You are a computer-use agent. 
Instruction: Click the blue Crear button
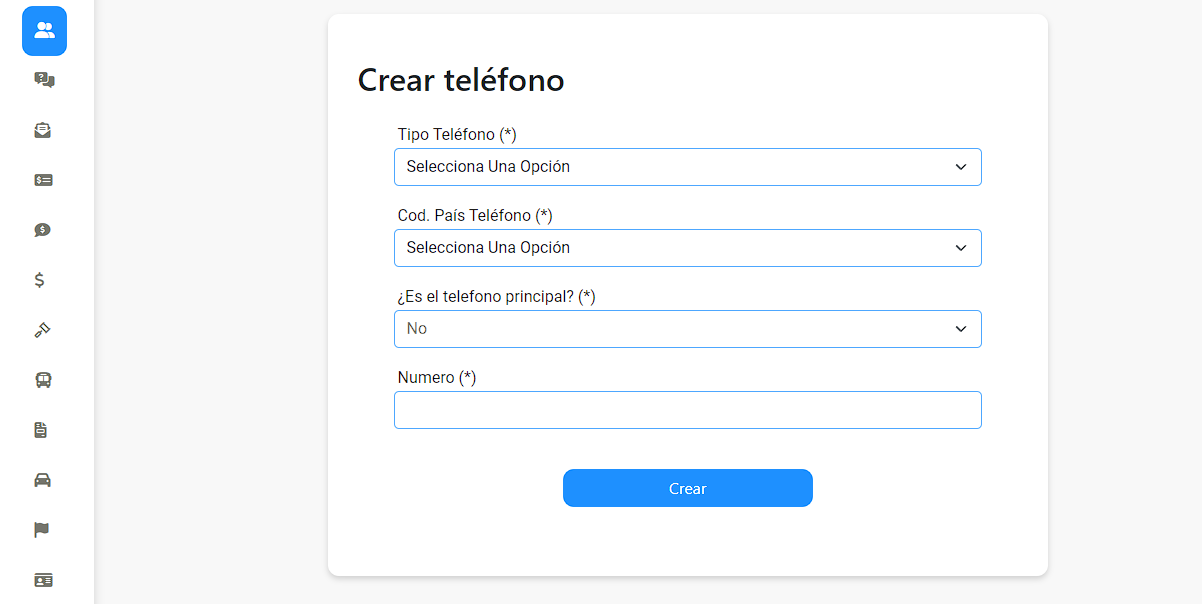point(688,488)
